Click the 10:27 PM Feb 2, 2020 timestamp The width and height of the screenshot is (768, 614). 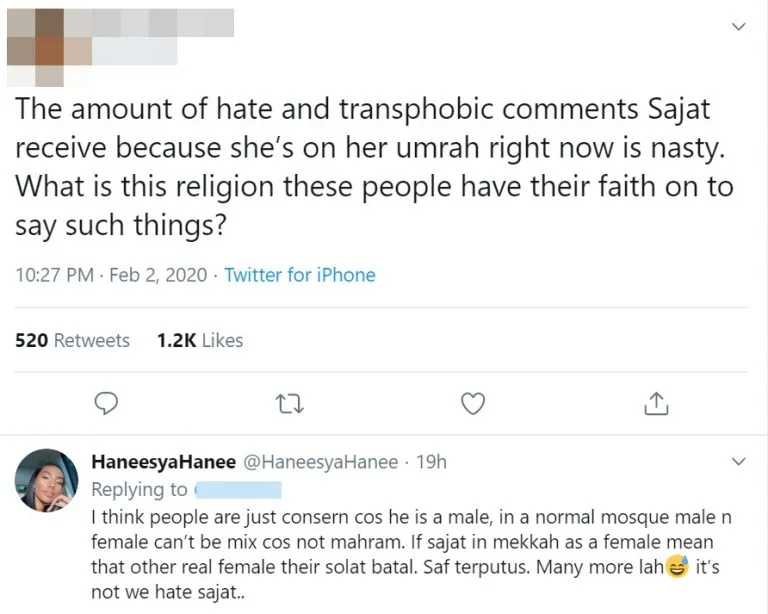click(x=109, y=275)
